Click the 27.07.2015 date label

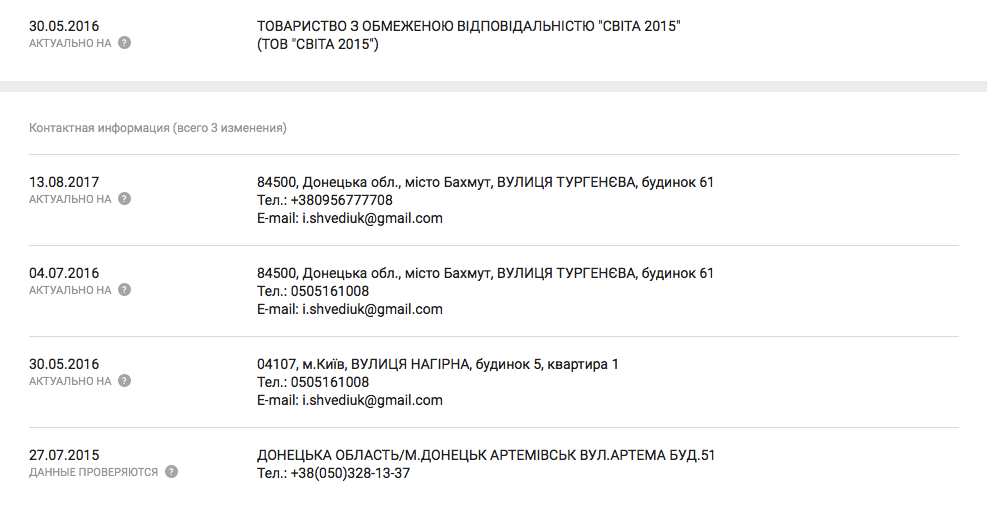tap(64, 455)
